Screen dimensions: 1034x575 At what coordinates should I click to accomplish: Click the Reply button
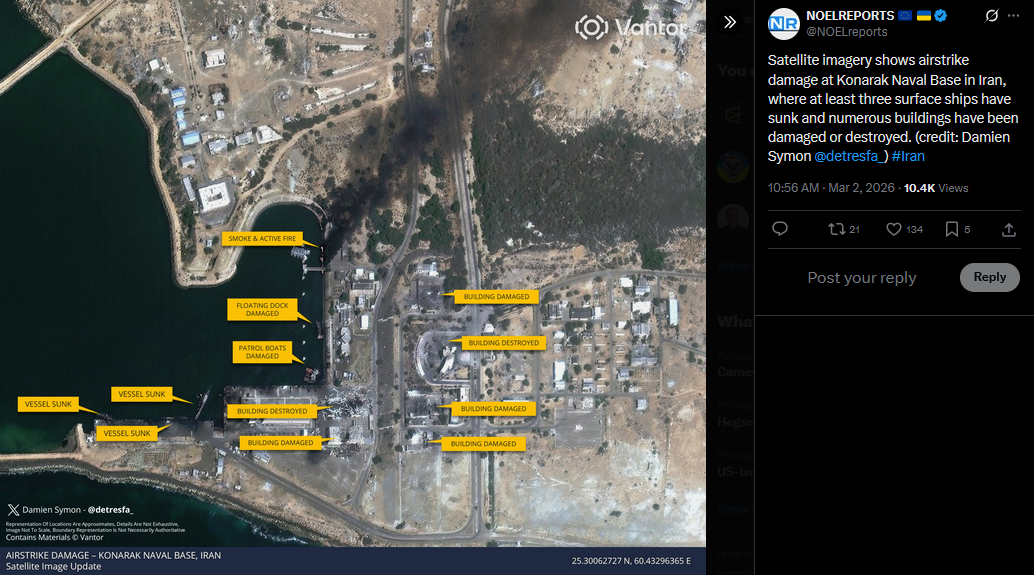[x=989, y=277]
